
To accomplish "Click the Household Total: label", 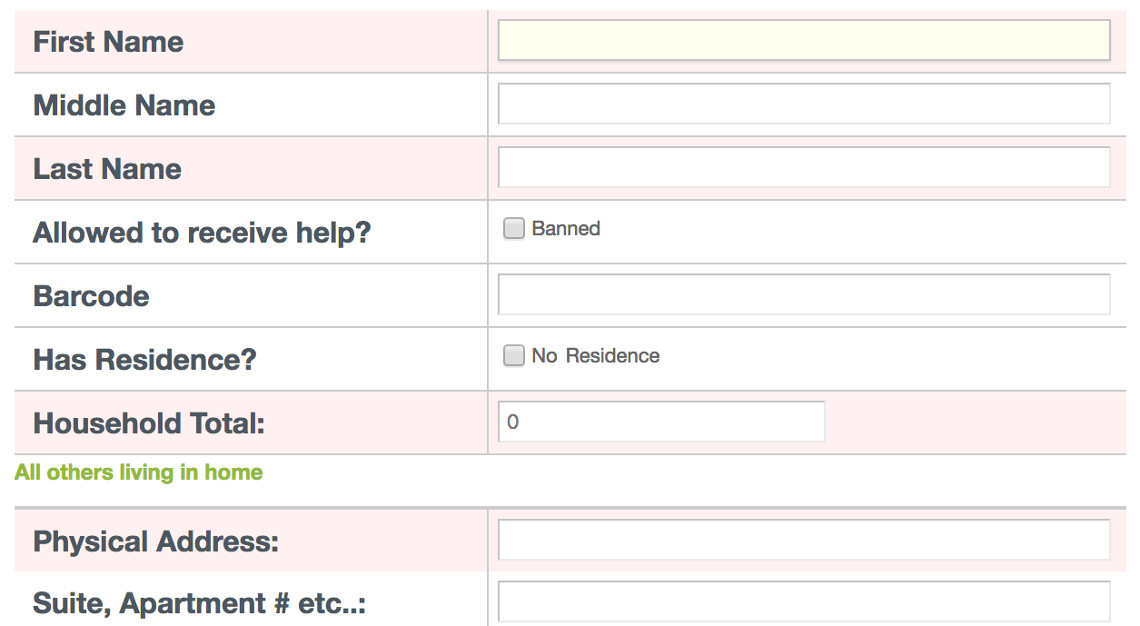I will pos(149,423).
